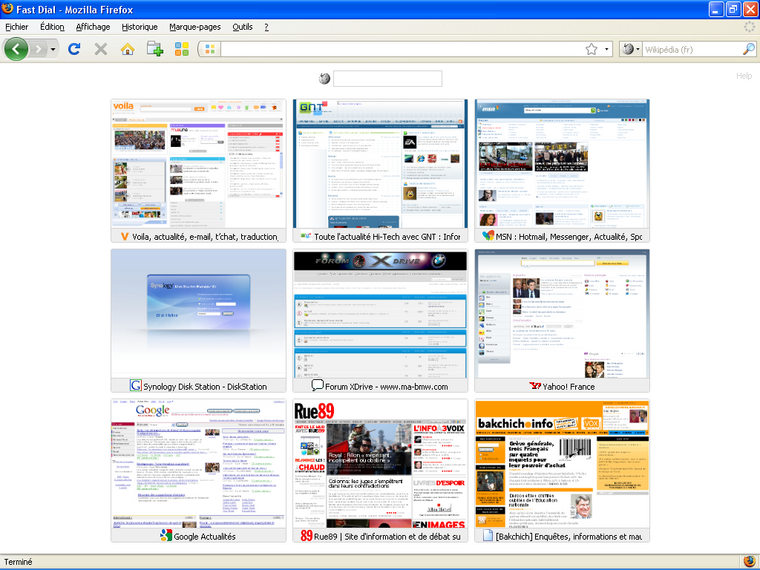
Task: Click the Yahoo Y! favicon
Action: (535, 386)
